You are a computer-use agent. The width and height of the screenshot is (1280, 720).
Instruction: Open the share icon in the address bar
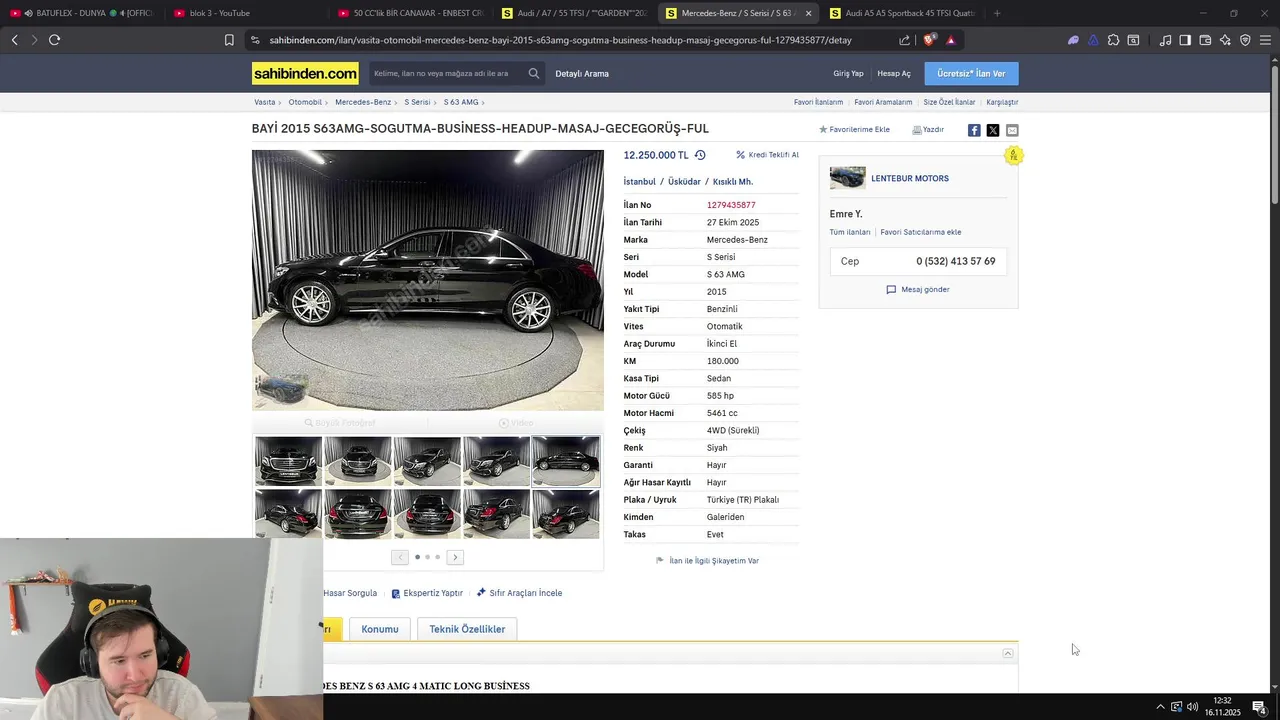904,40
